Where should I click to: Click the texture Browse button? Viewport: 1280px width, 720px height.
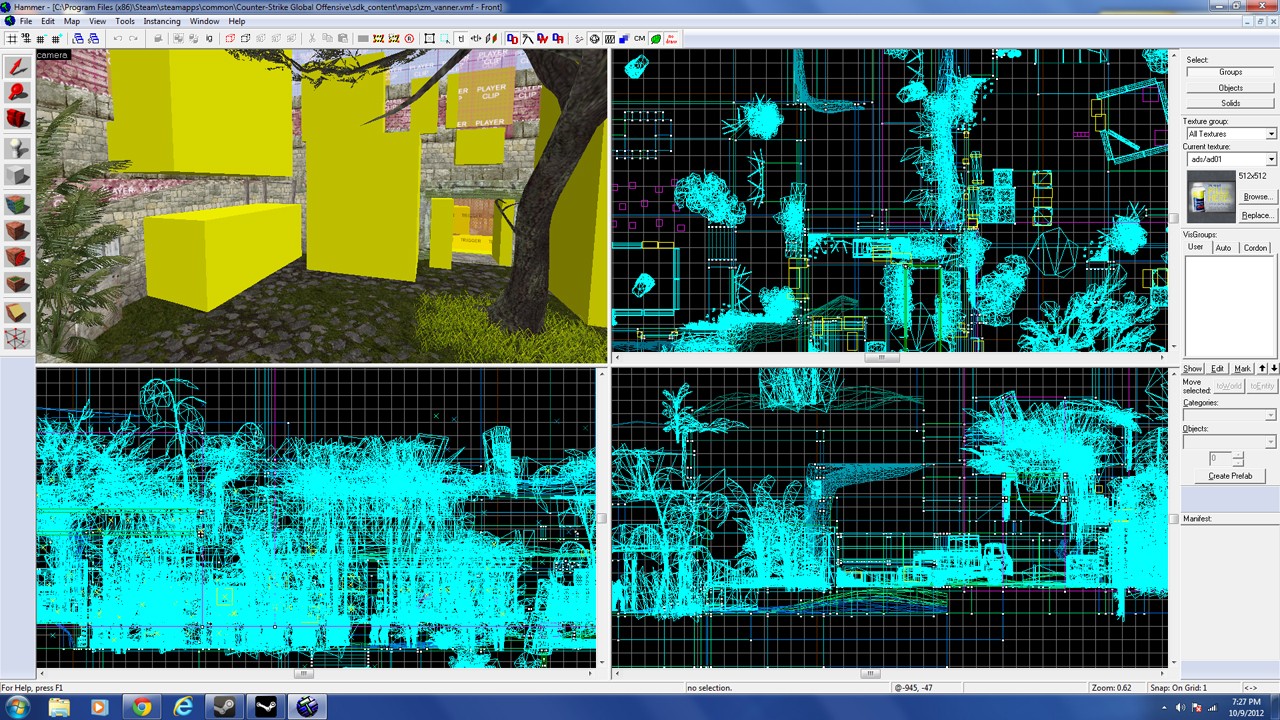tap(1257, 197)
